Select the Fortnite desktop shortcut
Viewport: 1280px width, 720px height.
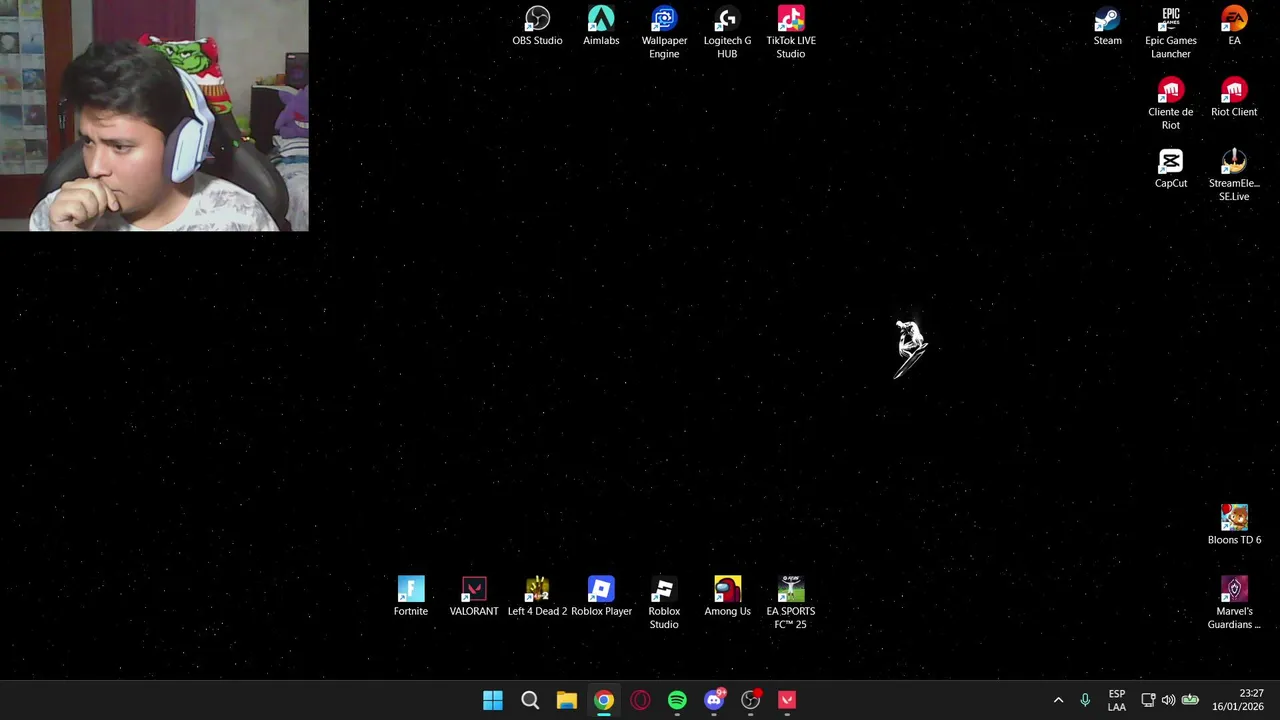[411, 596]
